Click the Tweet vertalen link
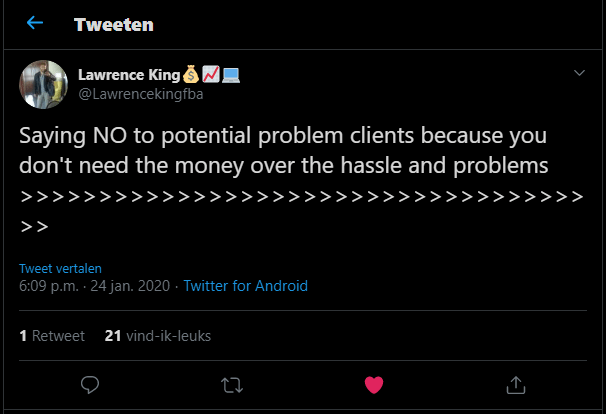The width and height of the screenshot is (606, 414). (x=60, y=268)
